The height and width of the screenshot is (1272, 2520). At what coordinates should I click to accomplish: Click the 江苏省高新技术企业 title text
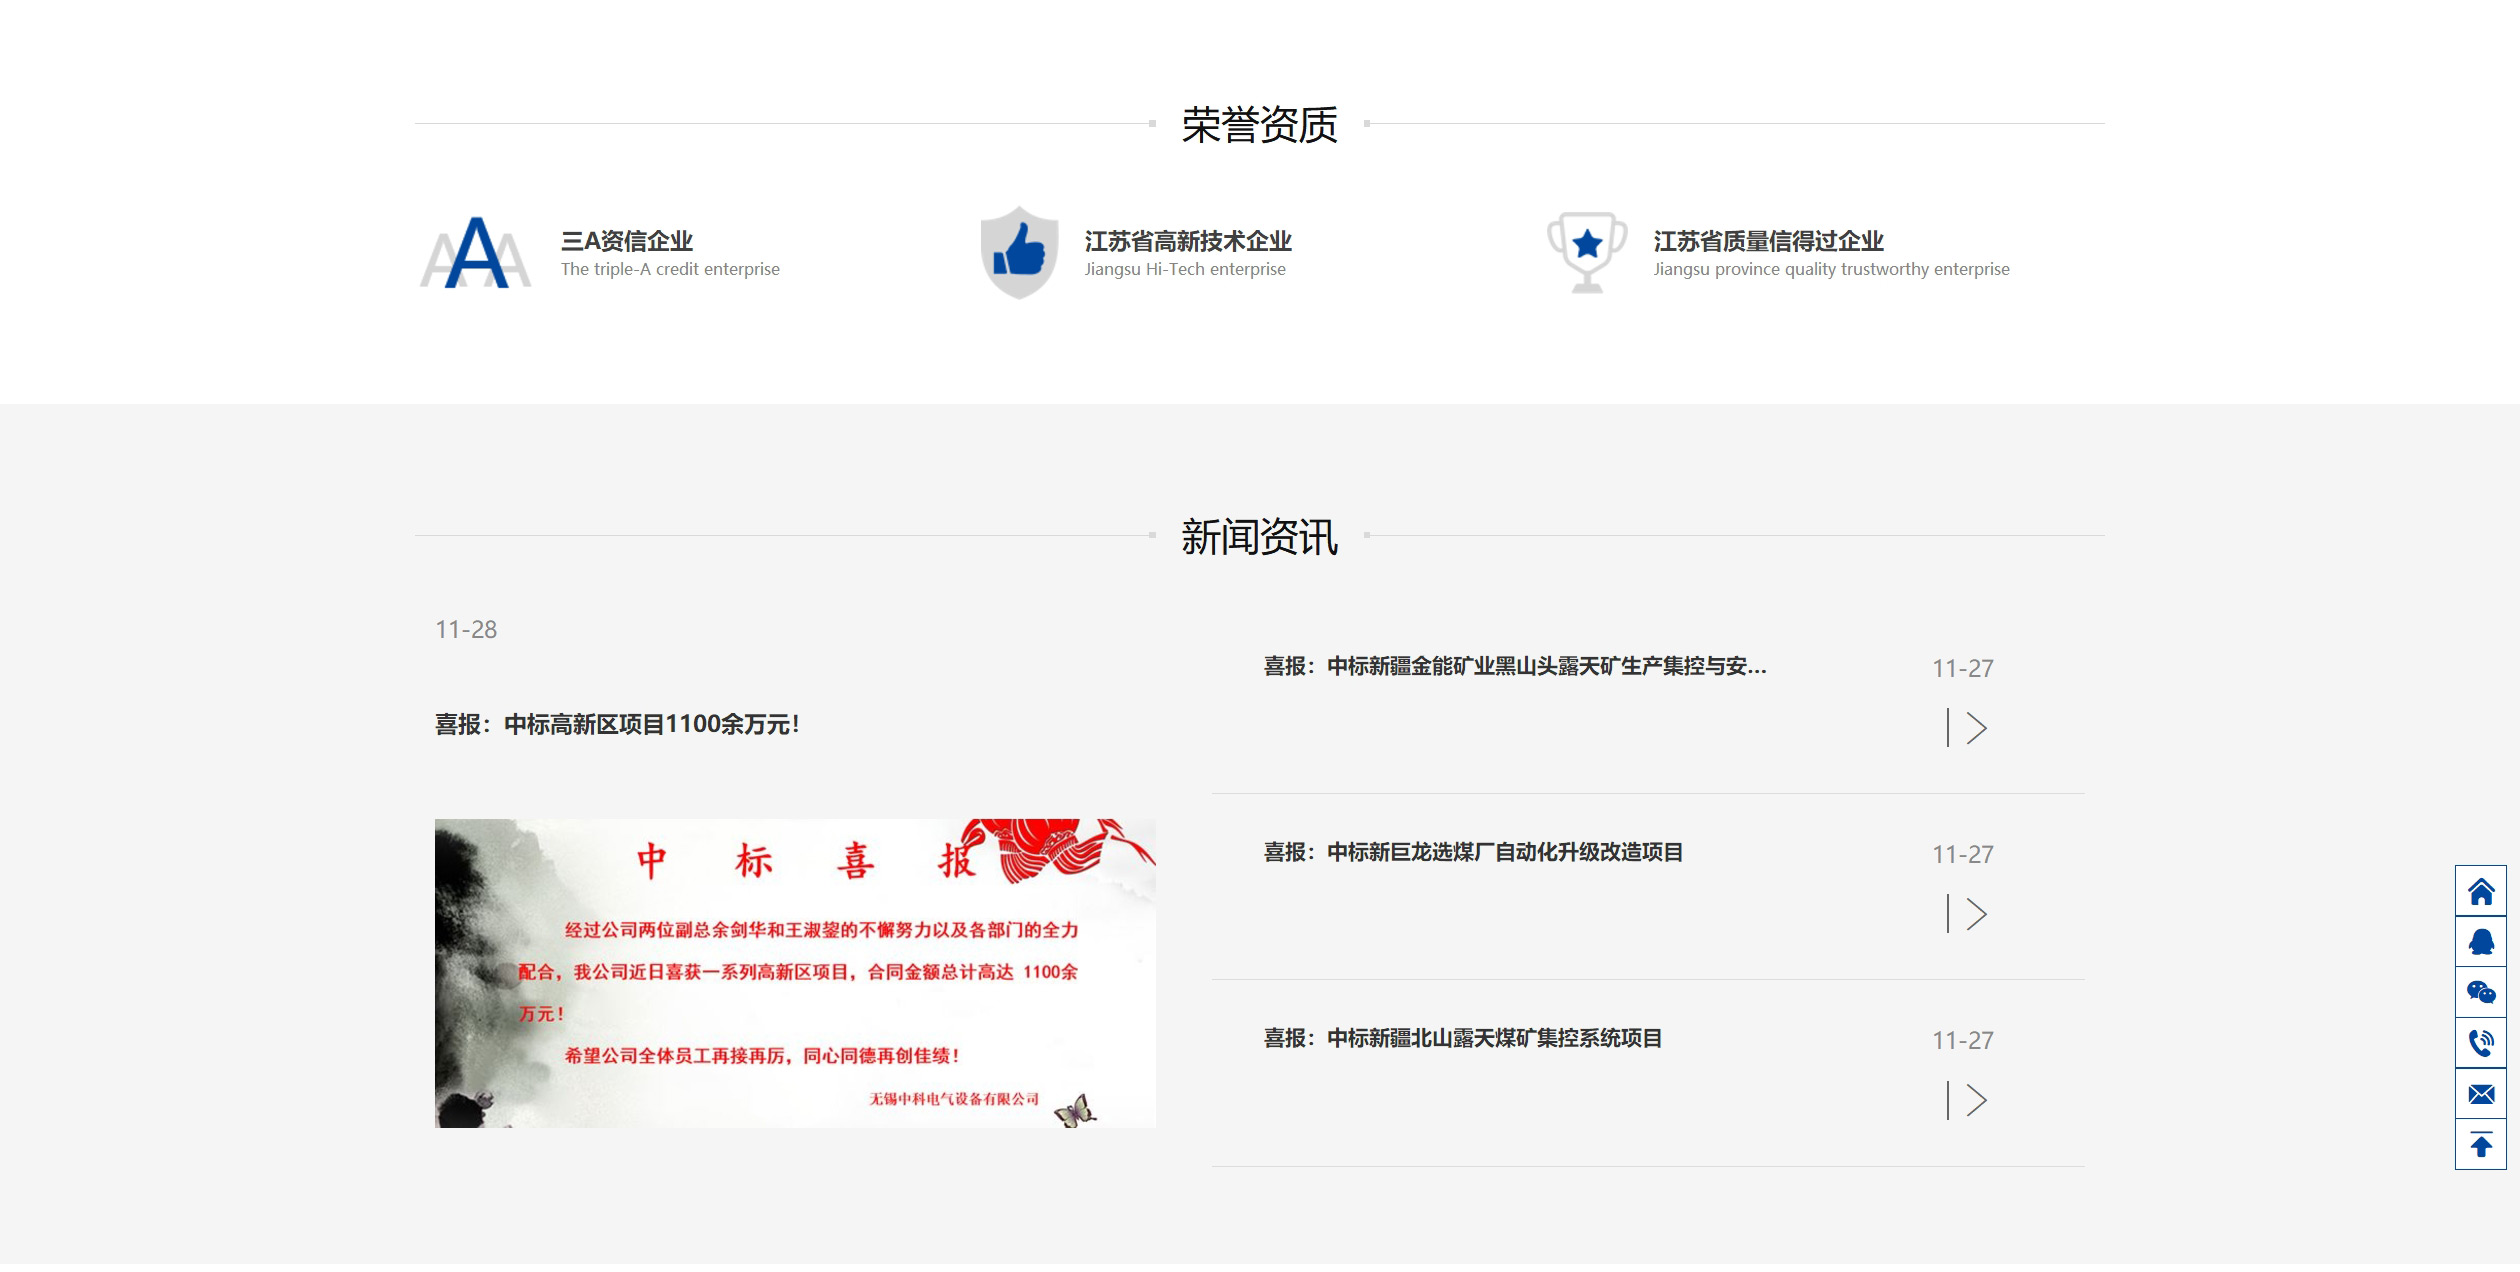pyautogui.click(x=1186, y=240)
